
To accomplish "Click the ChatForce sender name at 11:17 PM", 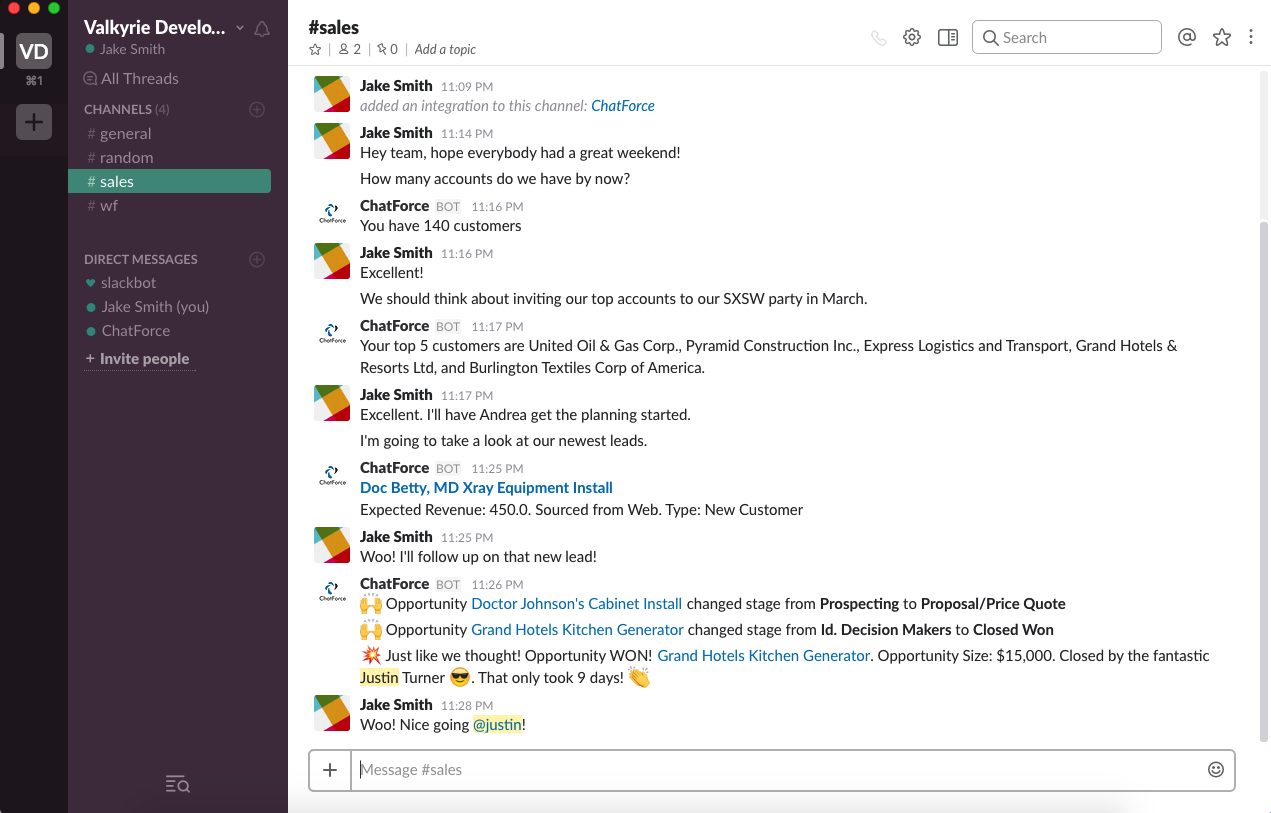I will [394, 326].
